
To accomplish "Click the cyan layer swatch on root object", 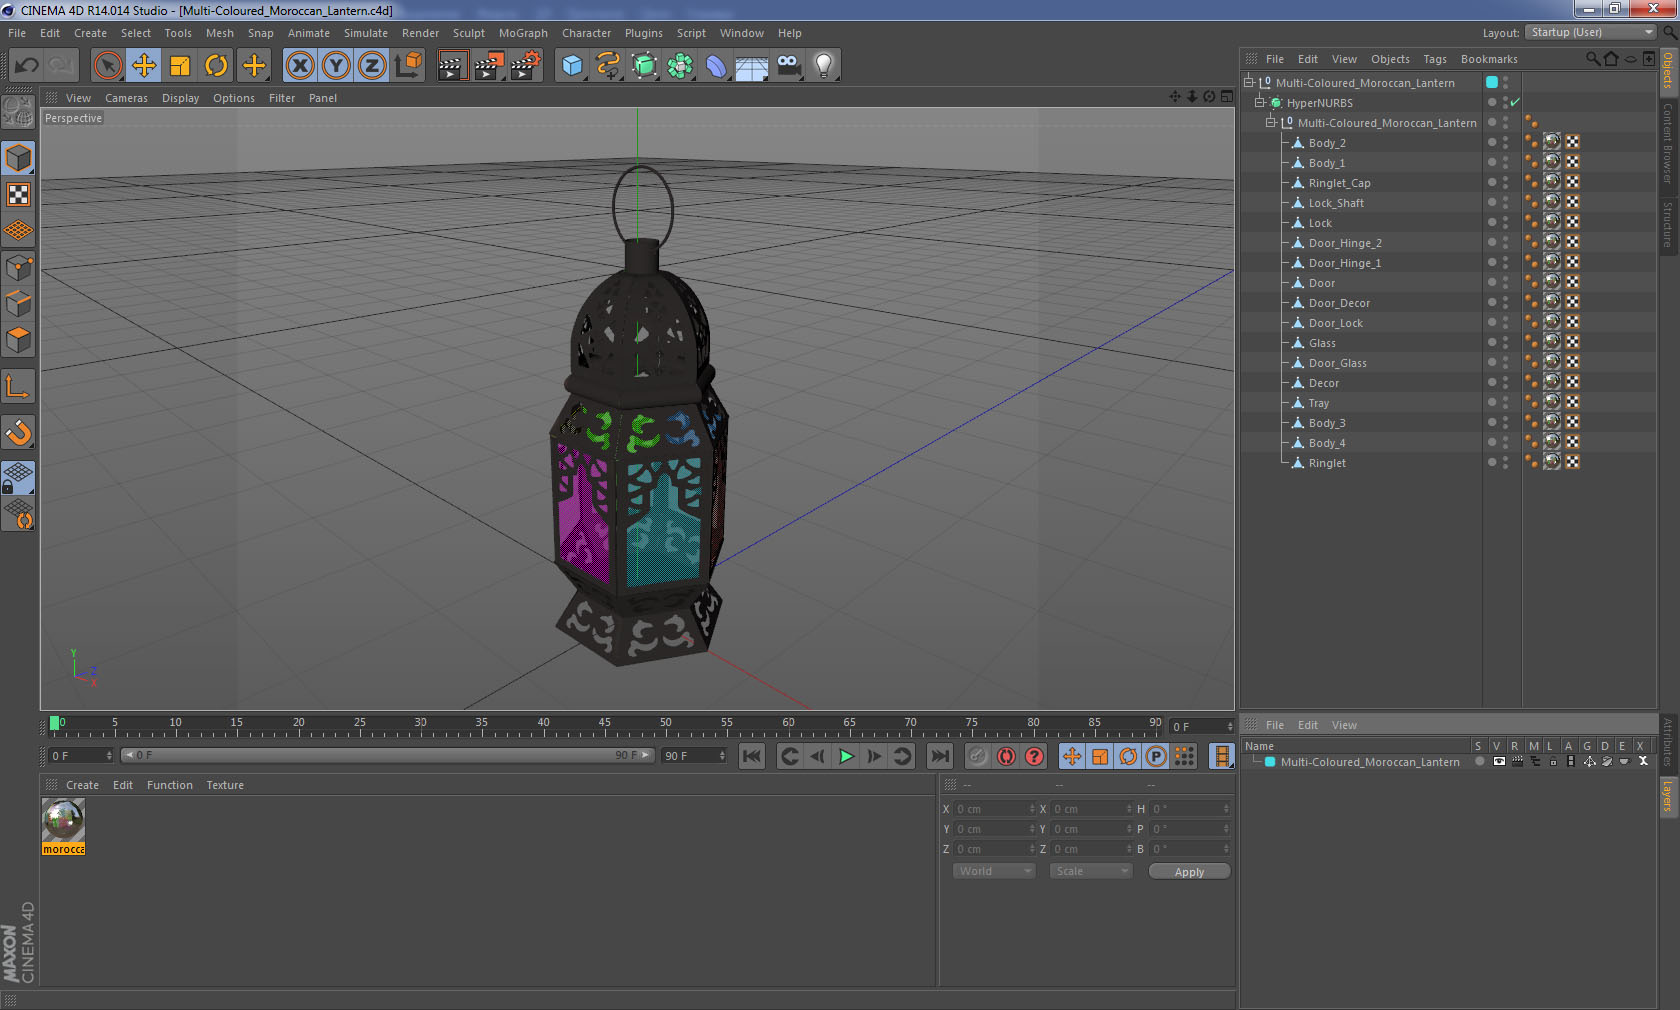I will [1492, 83].
